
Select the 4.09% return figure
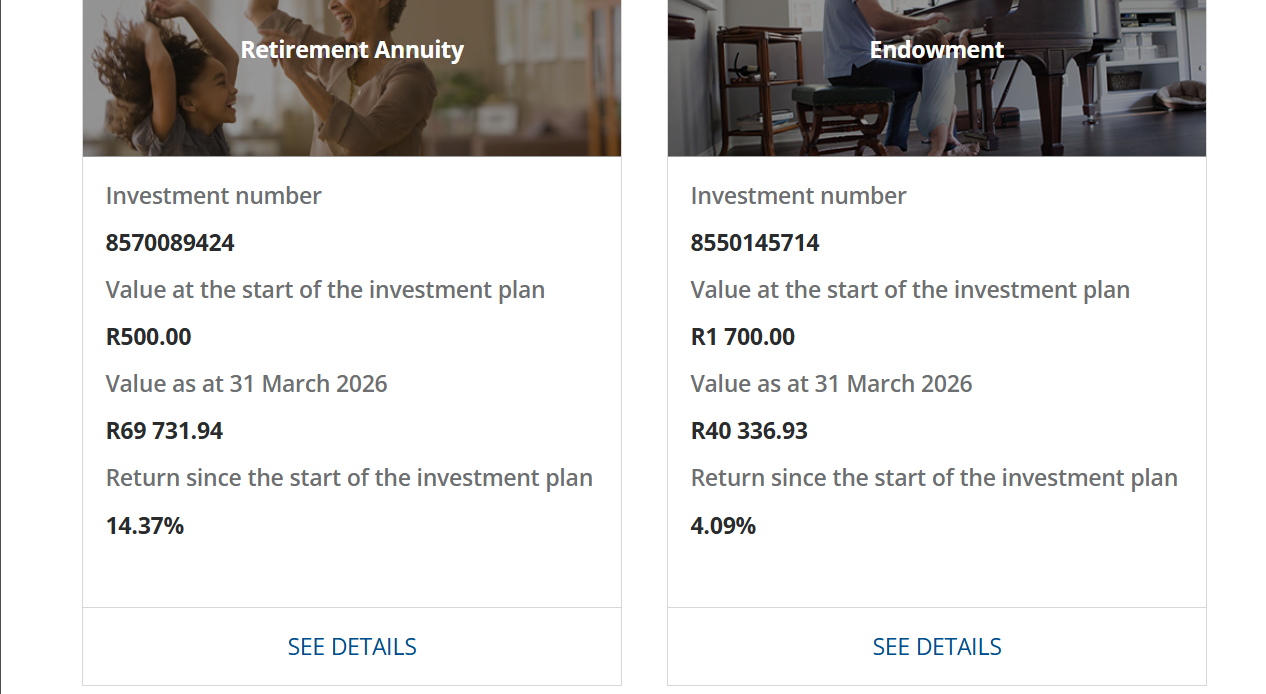[x=723, y=525]
